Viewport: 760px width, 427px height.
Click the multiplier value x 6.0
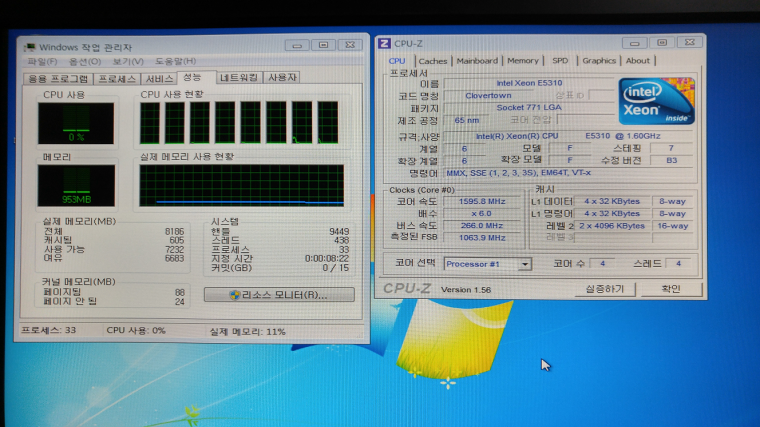pyautogui.click(x=482, y=213)
